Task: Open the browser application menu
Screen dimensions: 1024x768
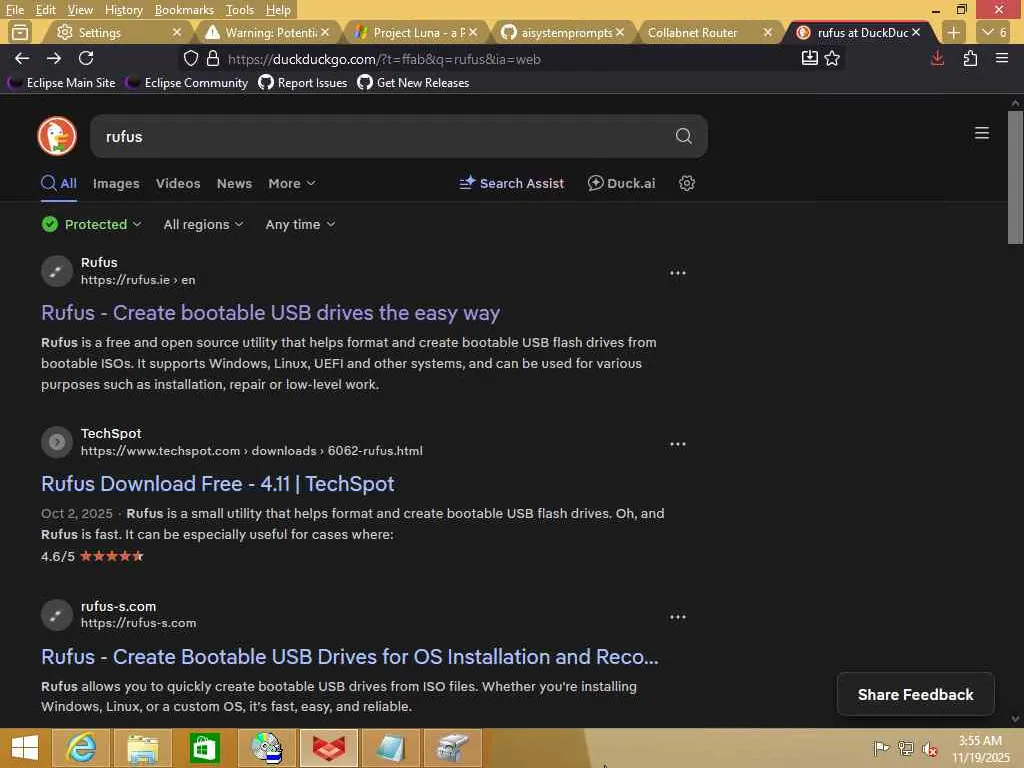Action: point(1002,59)
